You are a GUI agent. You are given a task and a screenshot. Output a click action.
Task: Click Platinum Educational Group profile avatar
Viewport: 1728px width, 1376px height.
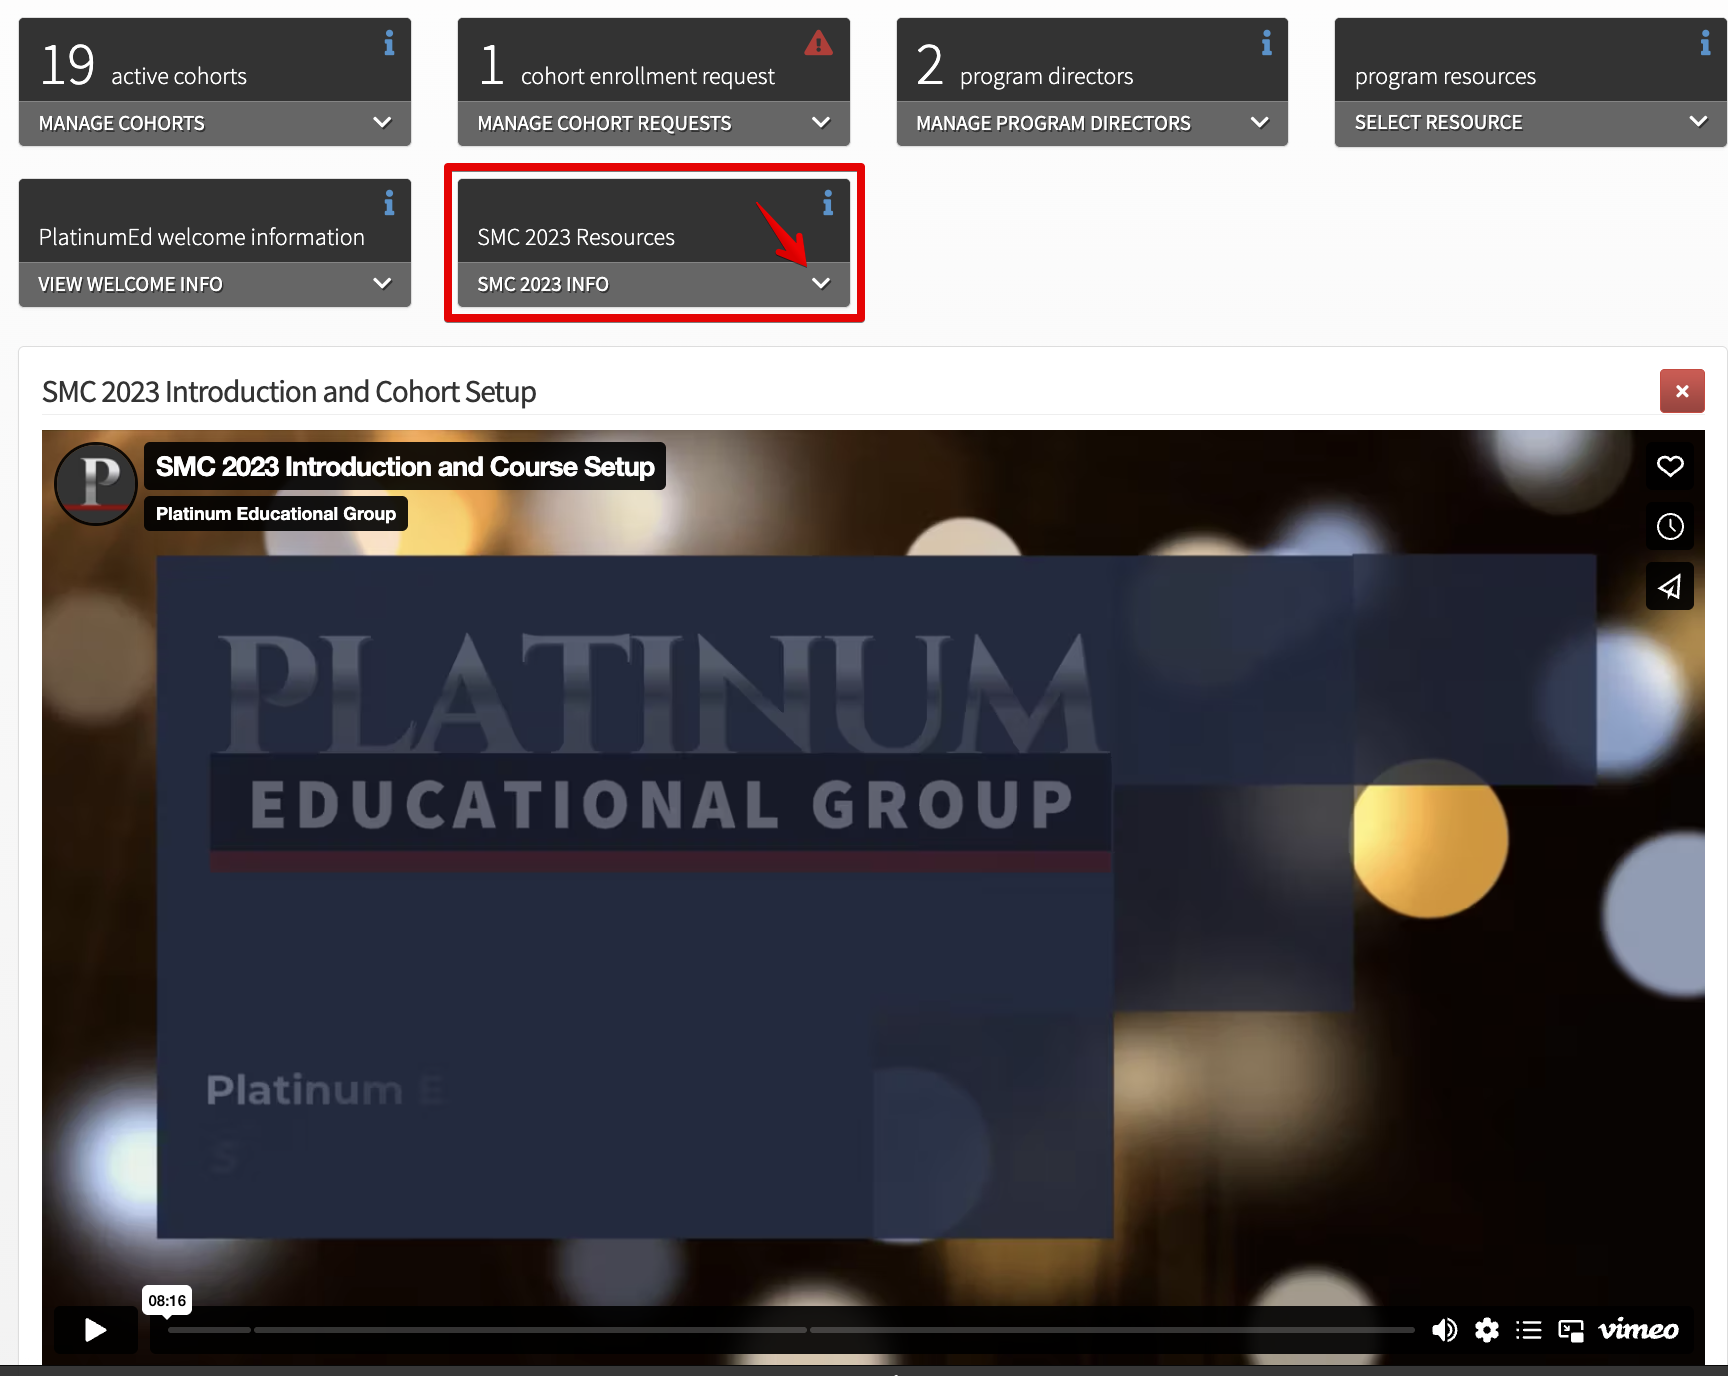point(96,484)
